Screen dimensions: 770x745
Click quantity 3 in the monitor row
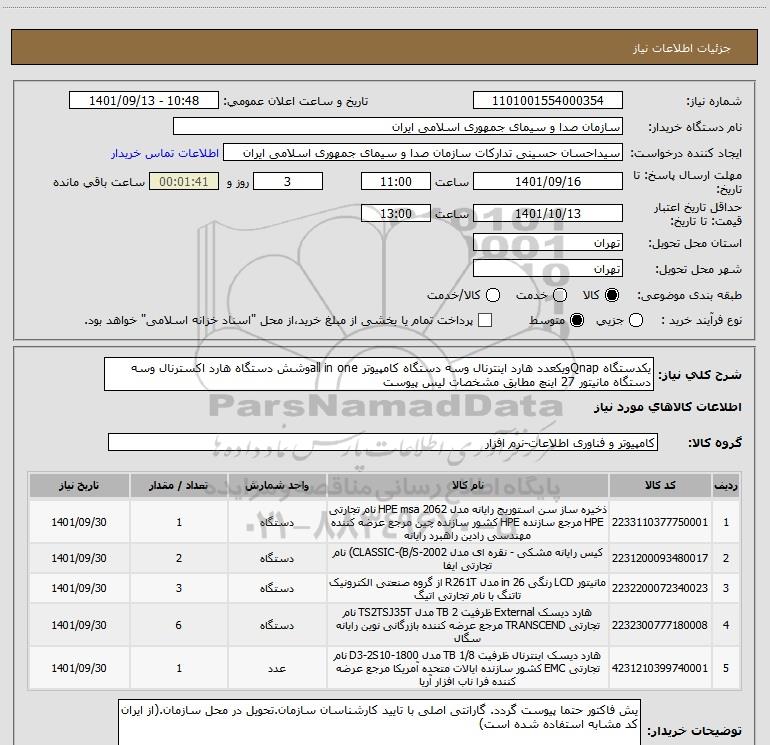(x=179, y=588)
